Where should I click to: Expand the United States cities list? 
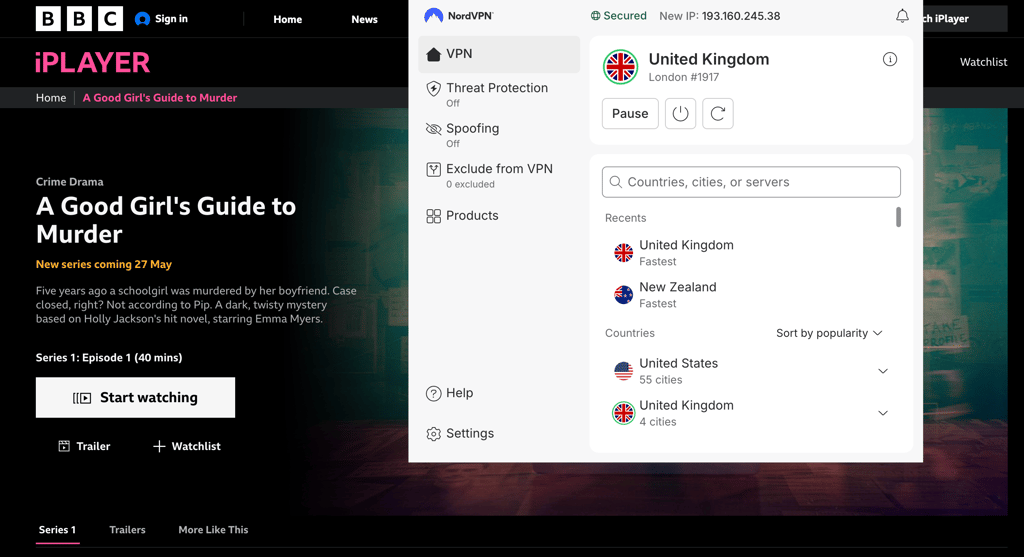[x=882, y=371]
